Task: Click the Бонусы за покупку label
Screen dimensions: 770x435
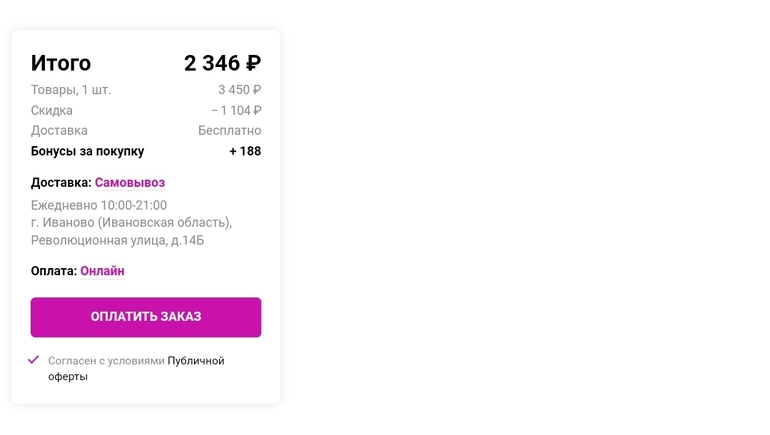Action: pos(87,151)
